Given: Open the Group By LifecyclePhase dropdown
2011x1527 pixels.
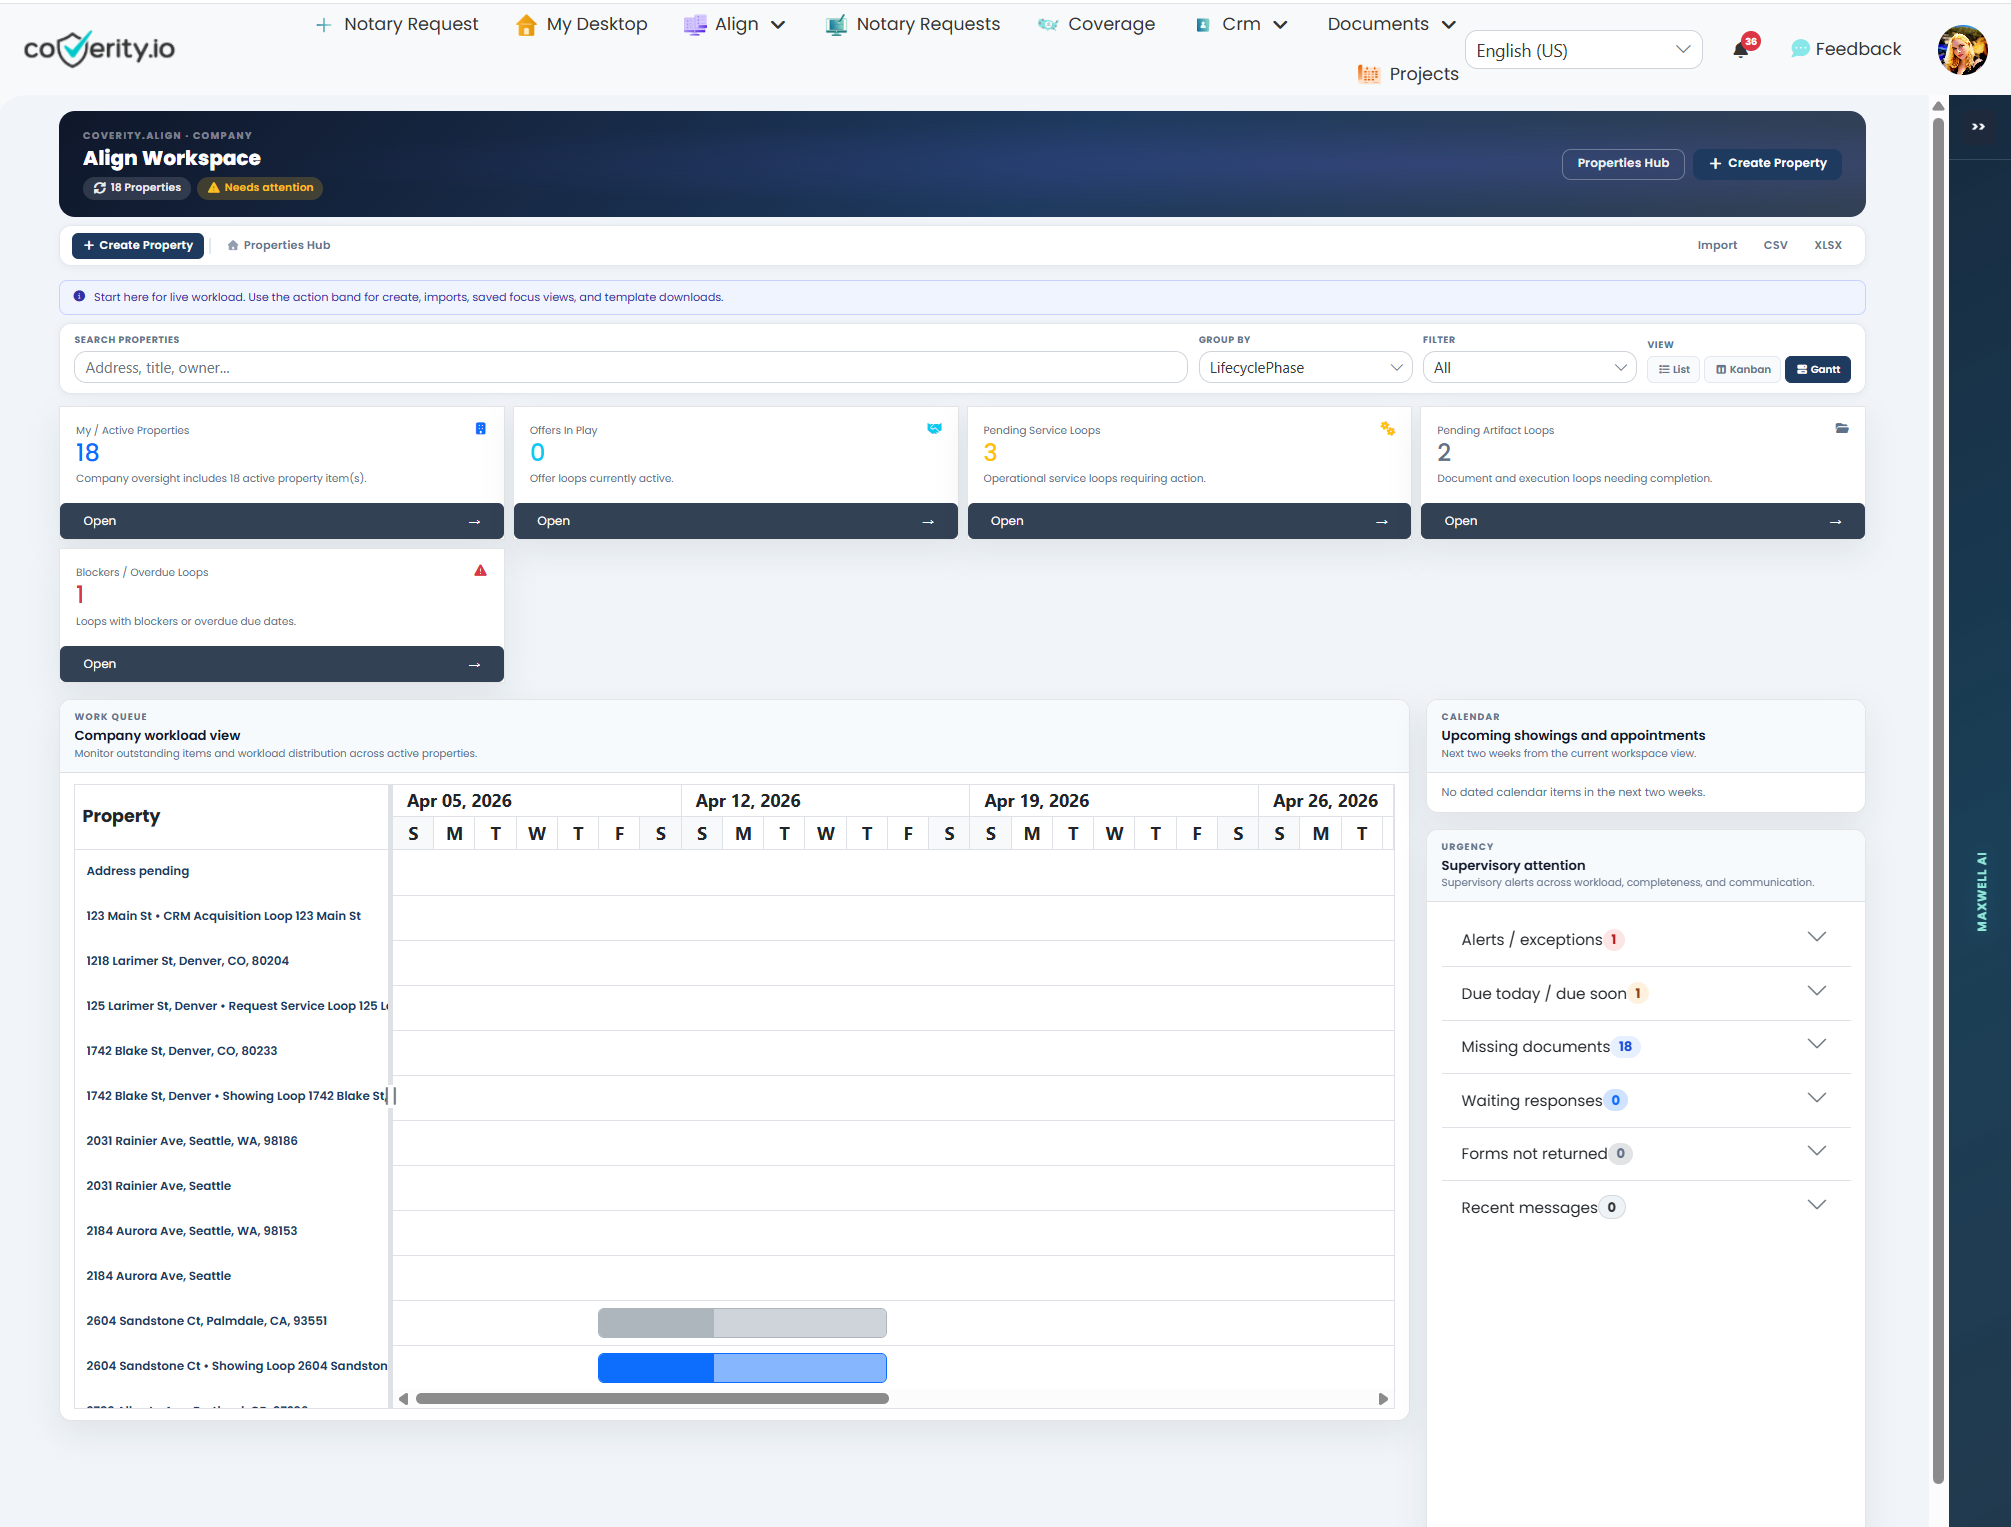Looking at the screenshot, I should pyautogui.click(x=1305, y=368).
